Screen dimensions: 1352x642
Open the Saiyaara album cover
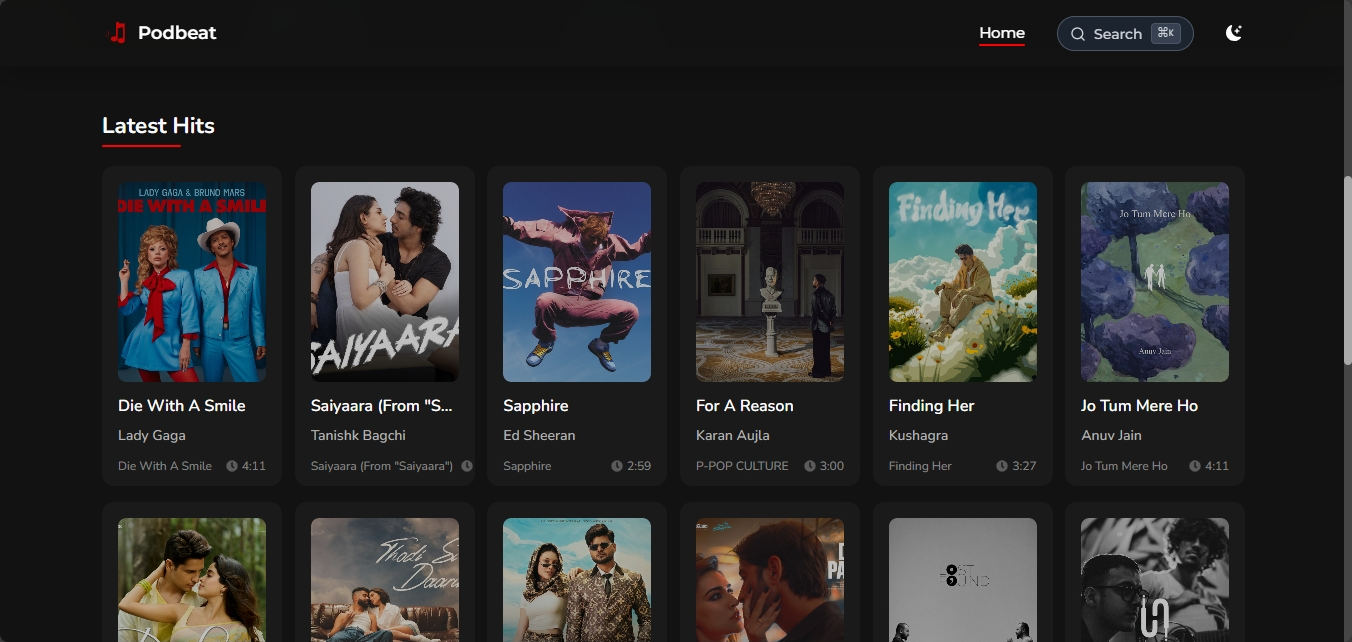[385, 282]
